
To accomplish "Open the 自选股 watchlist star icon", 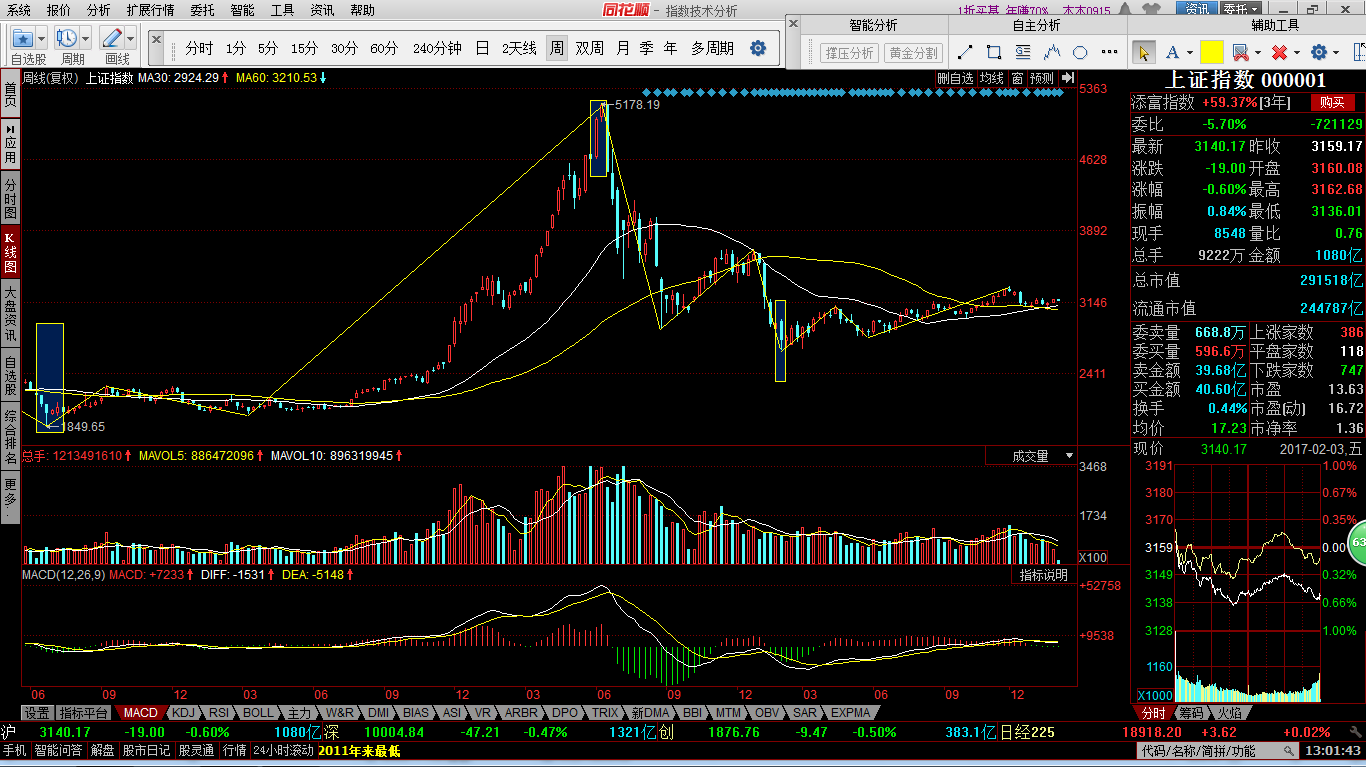I will (x=23, y=38).
